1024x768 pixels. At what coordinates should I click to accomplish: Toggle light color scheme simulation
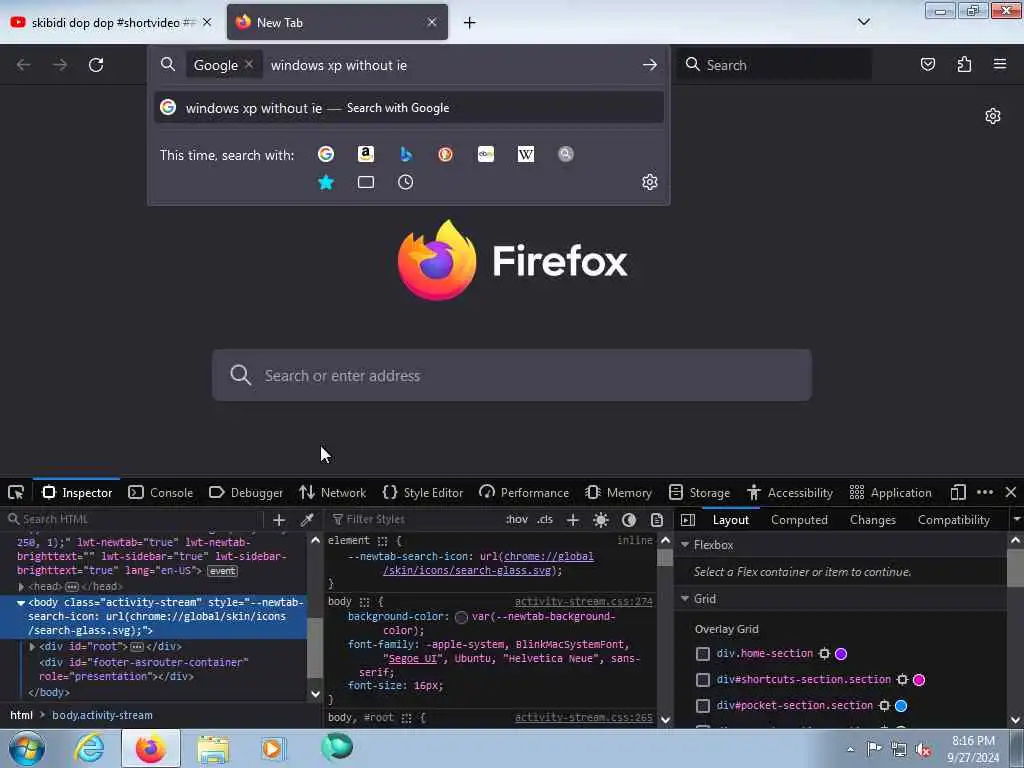(601, 520)
